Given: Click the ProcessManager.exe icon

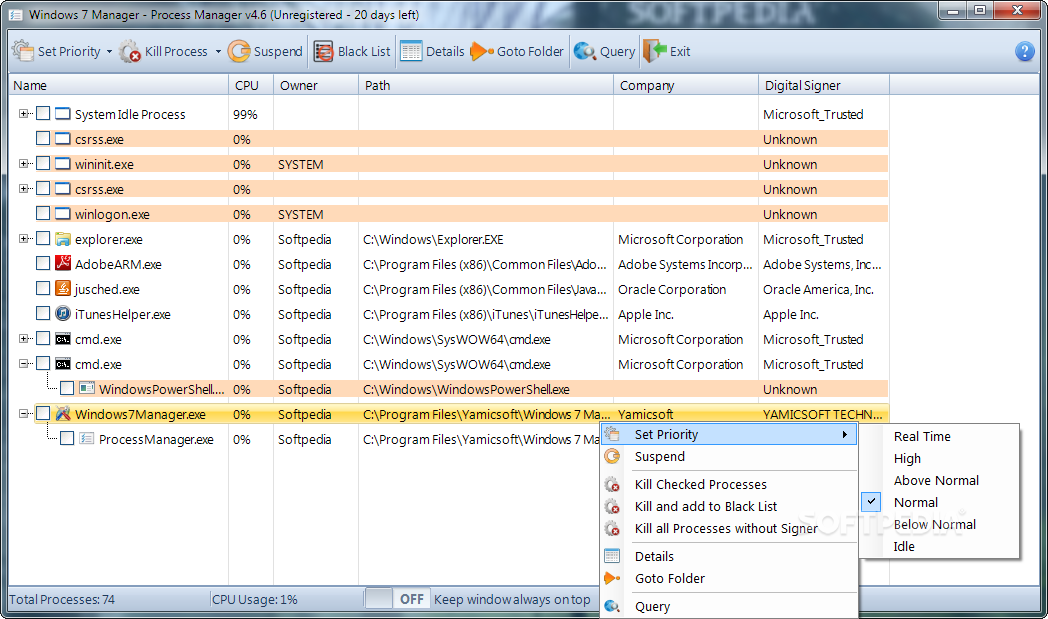Looking at the screenshot, I should coord(87,439).
